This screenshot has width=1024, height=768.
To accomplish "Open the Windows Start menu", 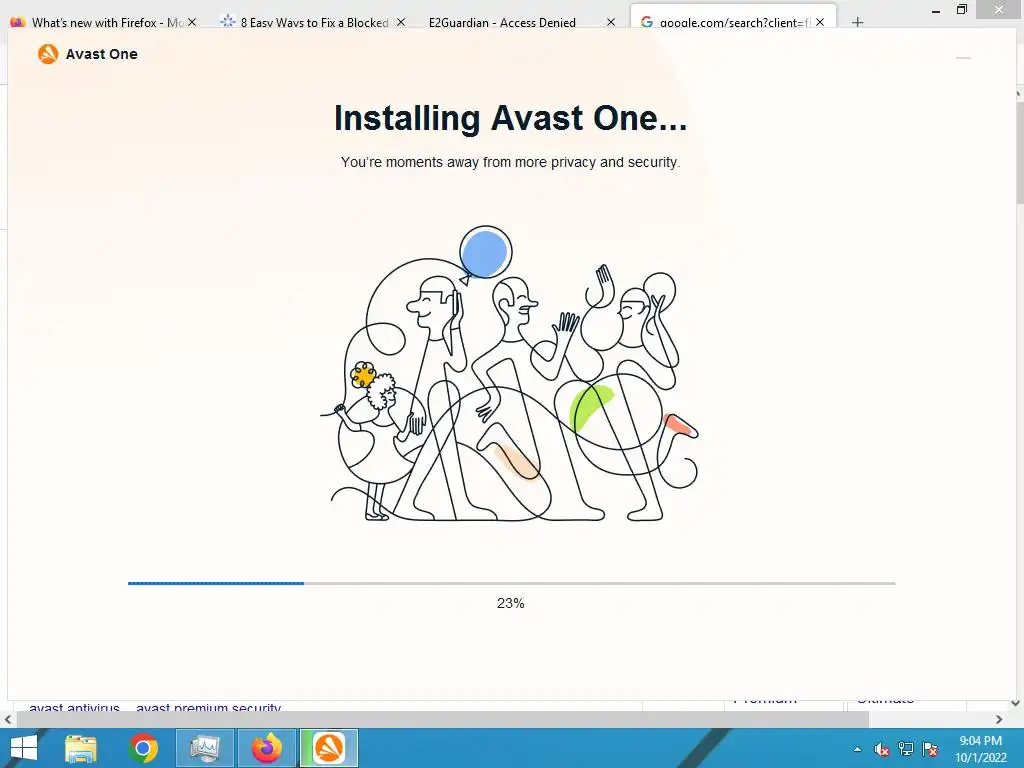I will coord(24,748).
